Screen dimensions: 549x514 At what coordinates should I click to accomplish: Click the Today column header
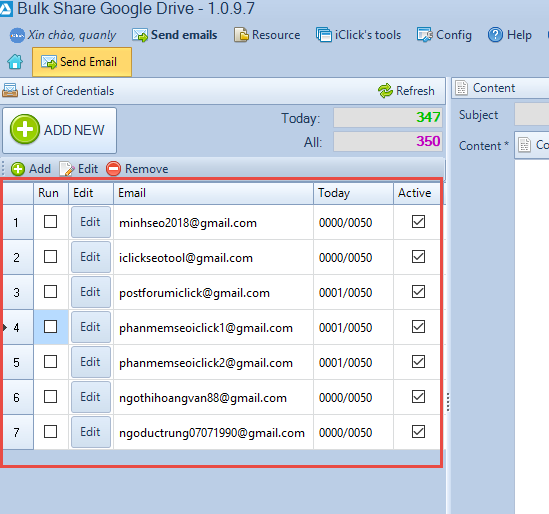point(353,193)
